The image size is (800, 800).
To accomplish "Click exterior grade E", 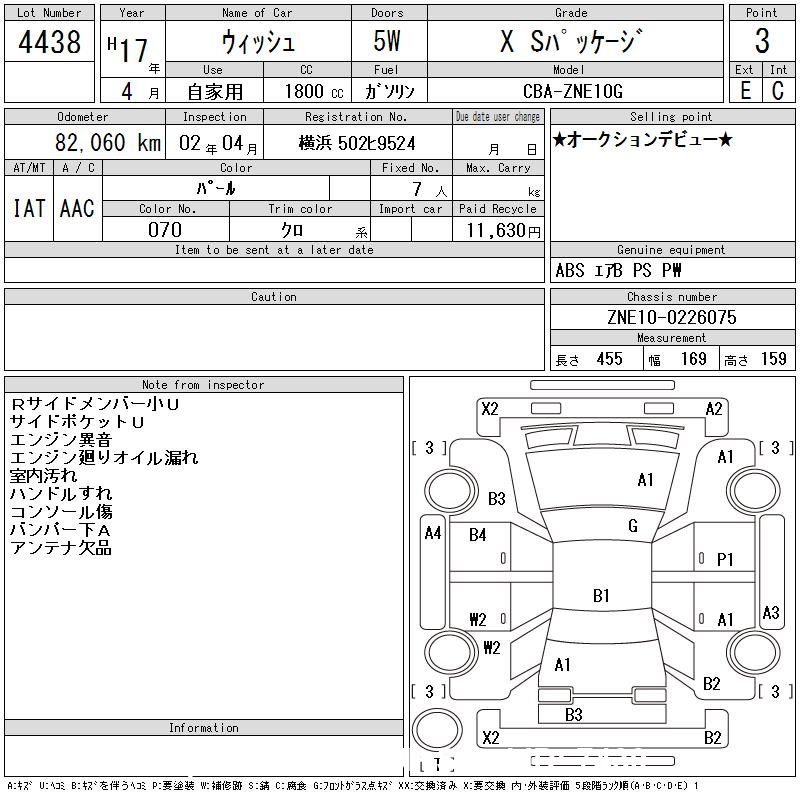I will pyautogui.click(x=745, y=91).
